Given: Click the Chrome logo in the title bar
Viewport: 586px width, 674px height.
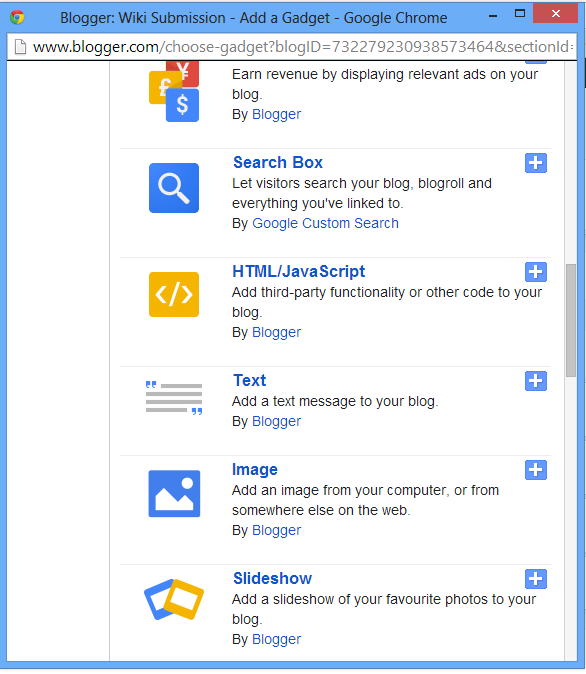Looking at the screenshot, I should [17, 18].
